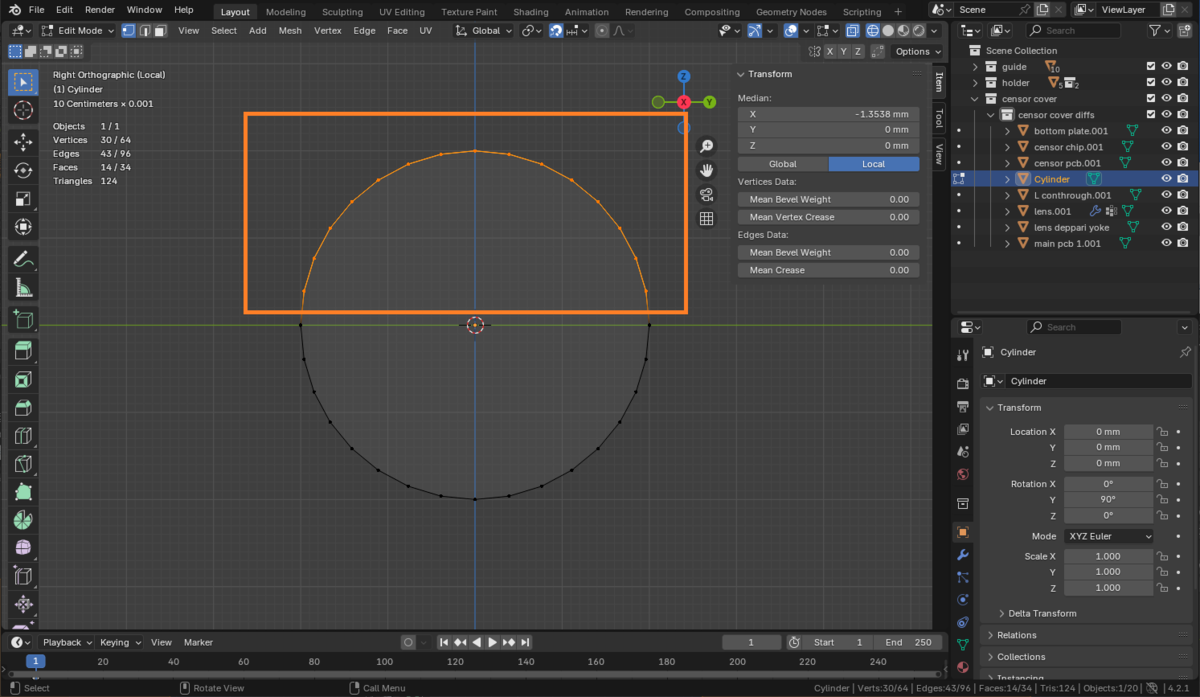1200x697 pixels.
Task: Switch to the Modeling workspace tab
Action: pos(285,12)
